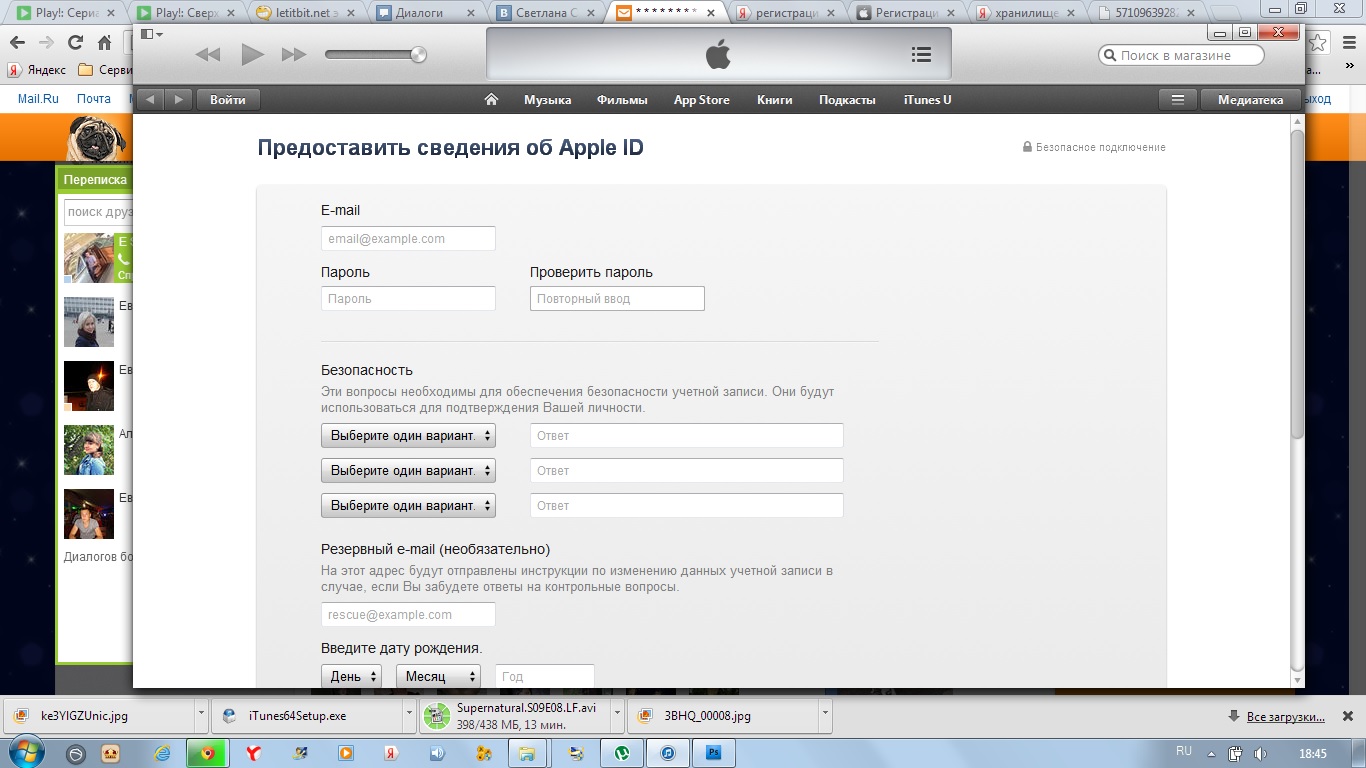Click the Chrome back arrow
The height and width of the screenshot is (768, 1366).
pyautogui.click(x=17, y=43)
